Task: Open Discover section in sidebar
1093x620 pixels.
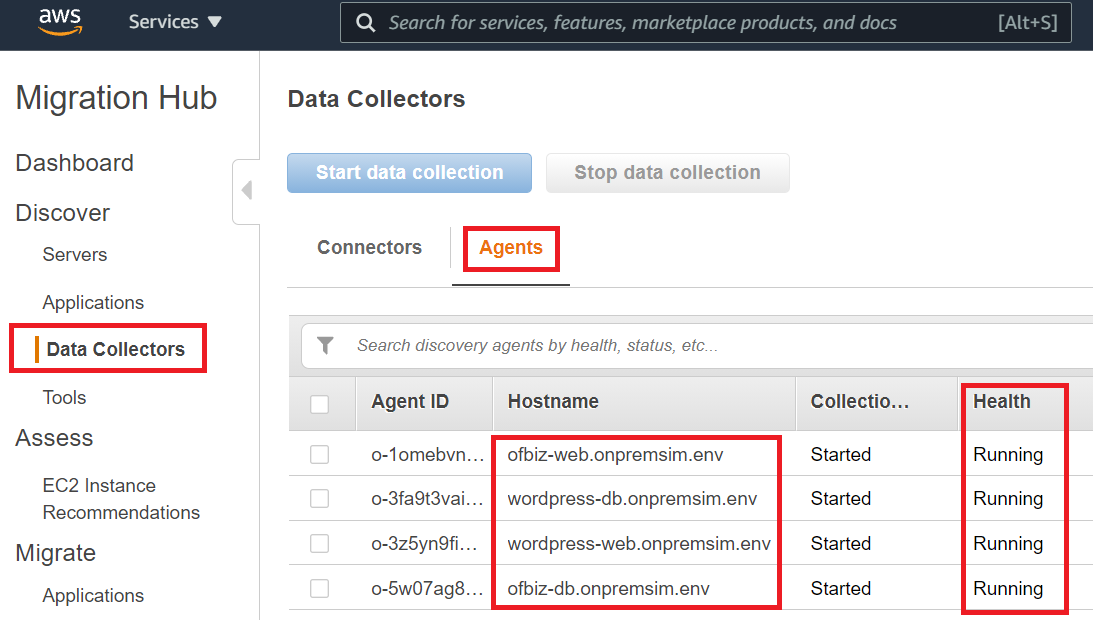Action: [x=63, y=213]
